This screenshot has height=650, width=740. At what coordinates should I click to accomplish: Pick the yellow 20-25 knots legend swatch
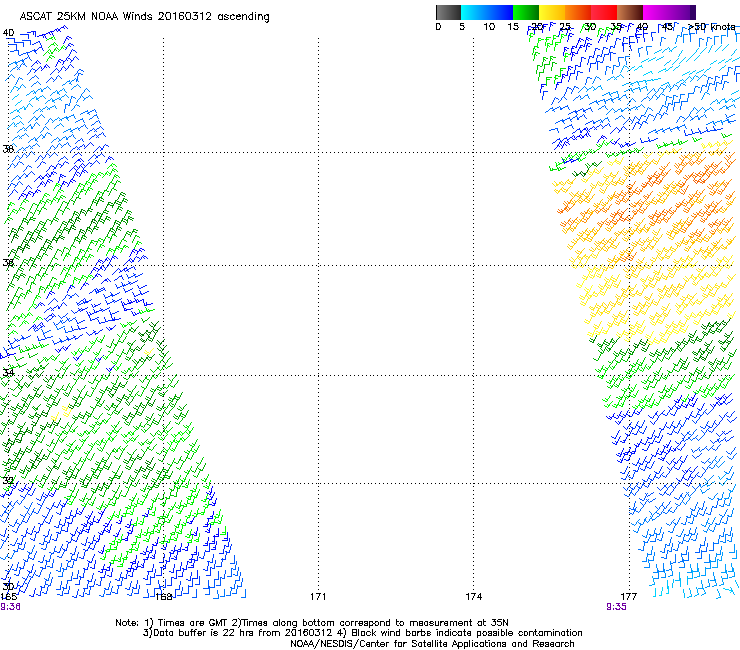coord(552,12)
